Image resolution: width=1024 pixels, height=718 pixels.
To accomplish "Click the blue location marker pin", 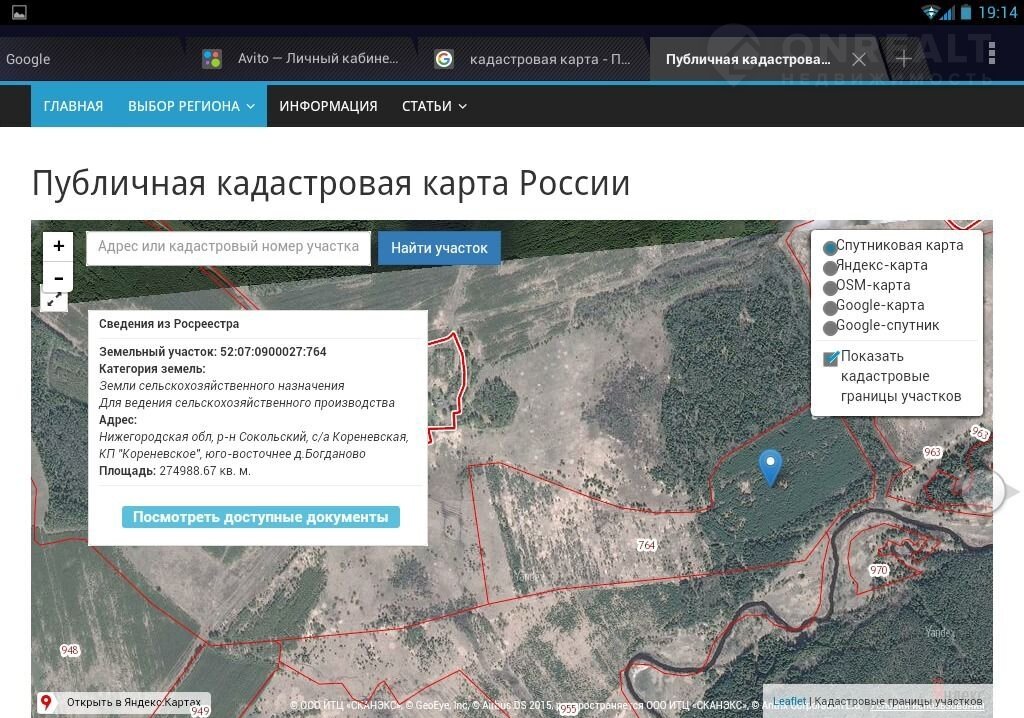I will click(770, 466).
